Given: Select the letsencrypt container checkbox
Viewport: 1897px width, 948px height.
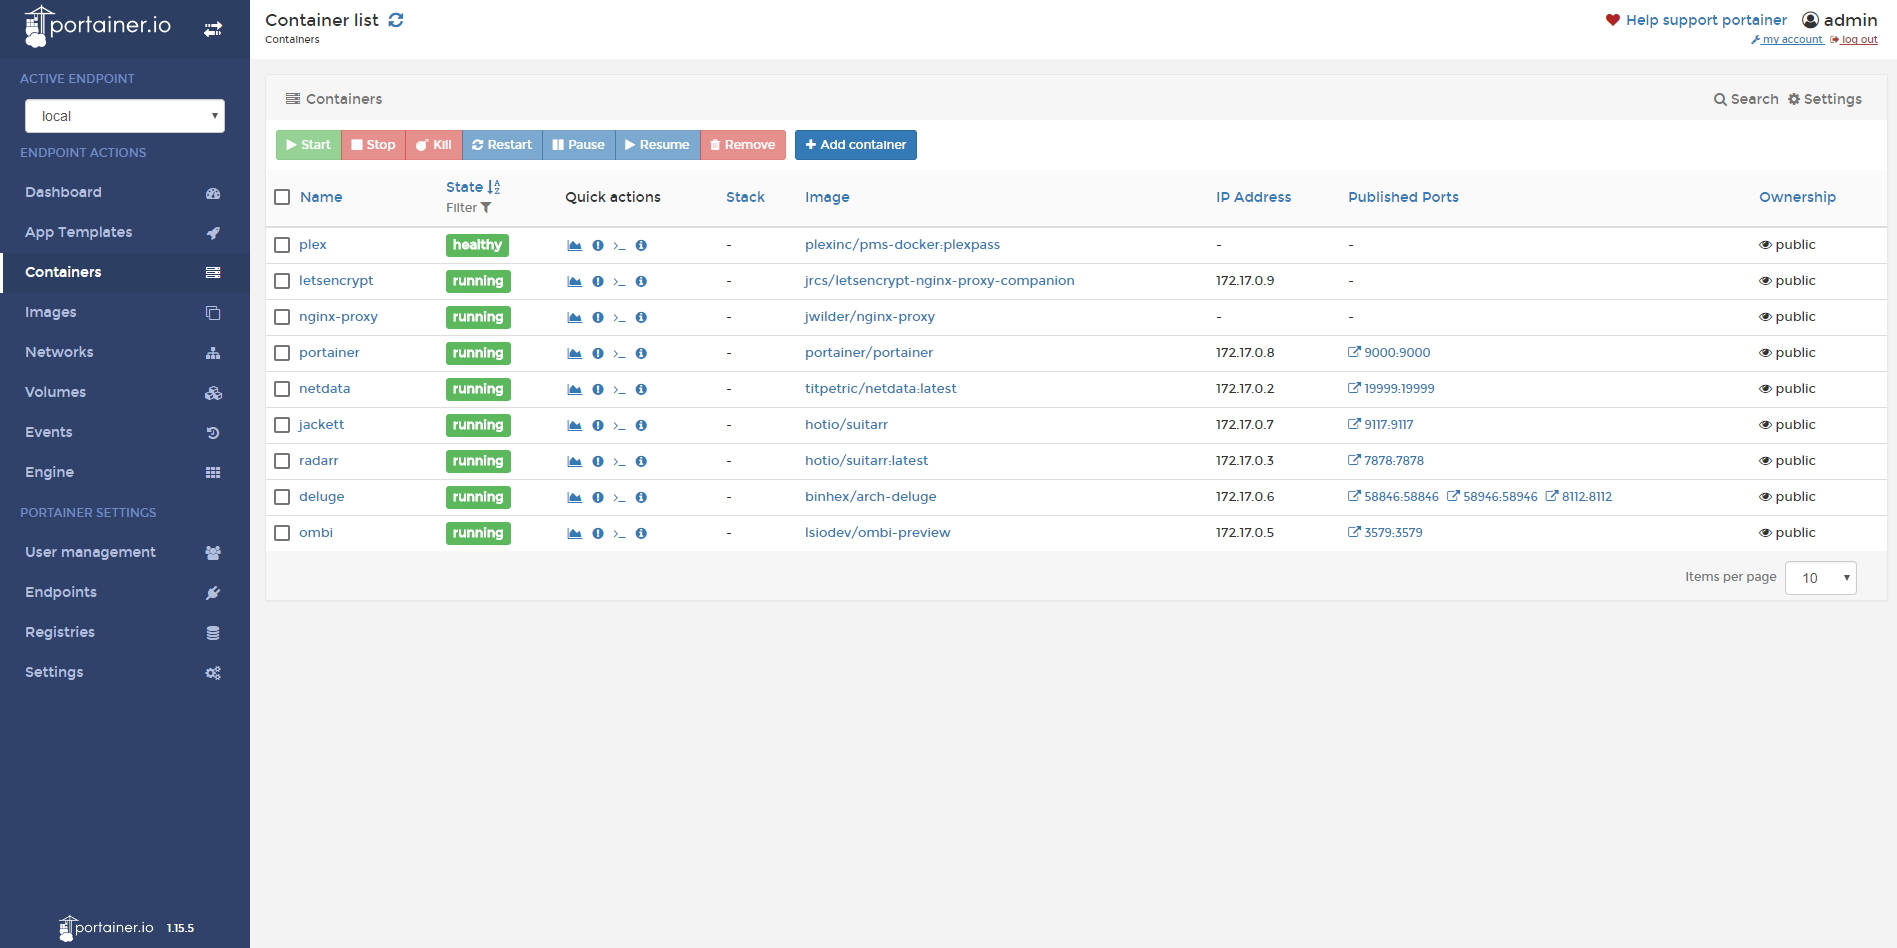Looking at the screenshot, I should click(x=282, y=281).
